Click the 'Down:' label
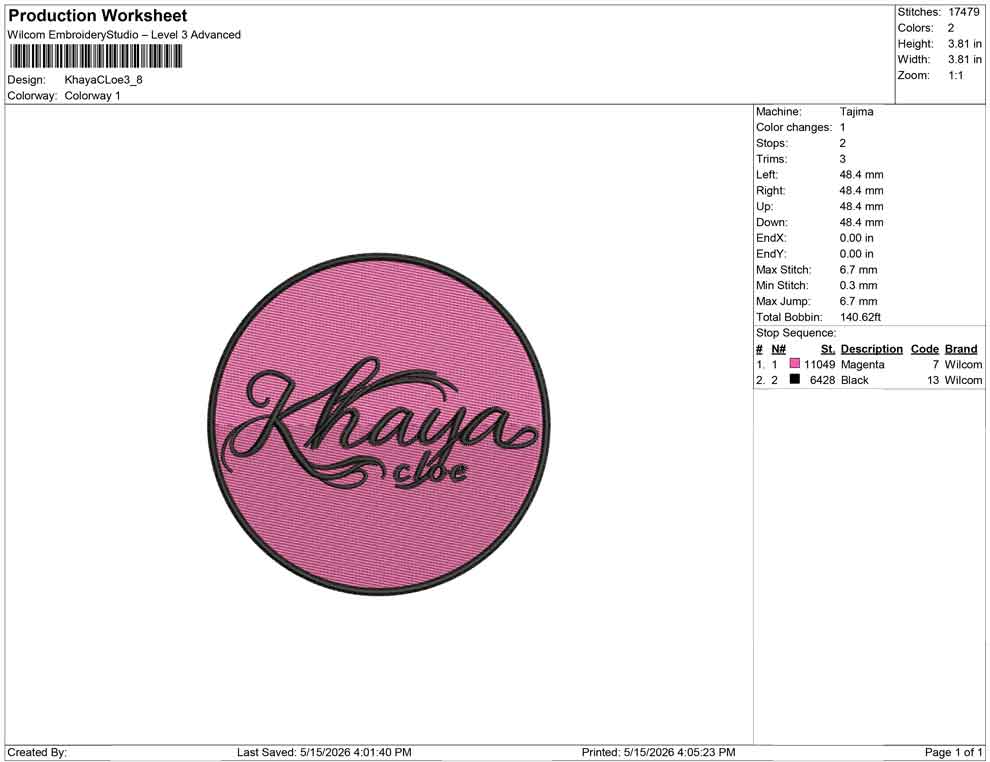This screenshot has height=762, width=990. click(x=772, y=222)
